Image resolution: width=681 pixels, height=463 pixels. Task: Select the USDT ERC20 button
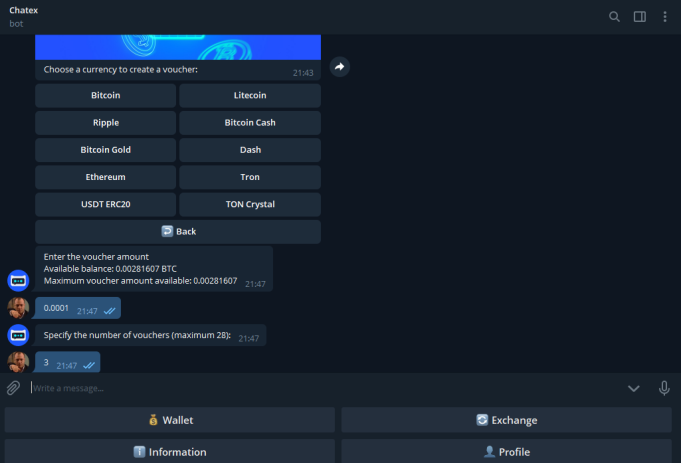pyautogui.click(x=106, y=205)
